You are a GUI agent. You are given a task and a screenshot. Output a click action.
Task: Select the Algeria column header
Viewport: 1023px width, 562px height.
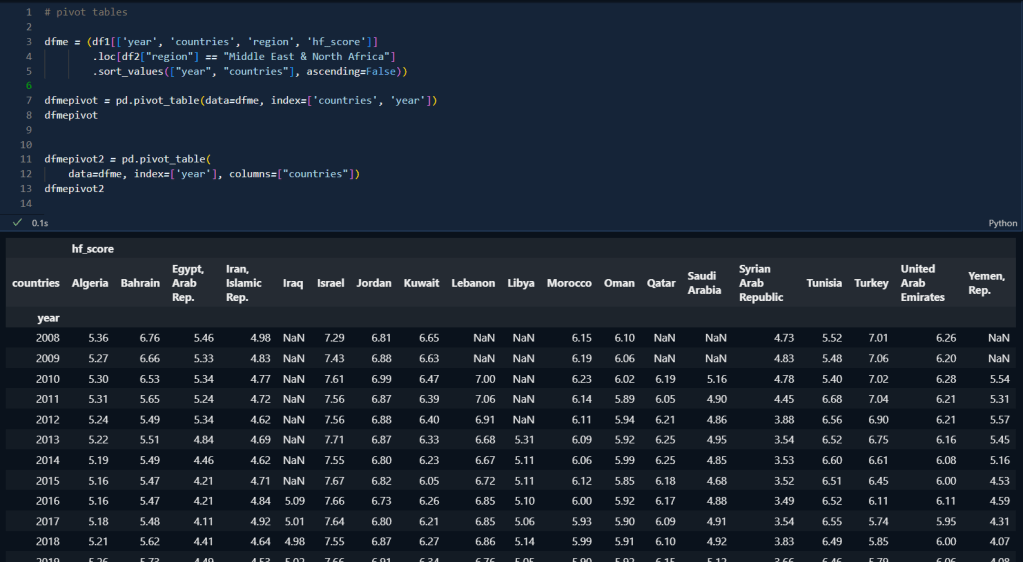tap(90, 283)
